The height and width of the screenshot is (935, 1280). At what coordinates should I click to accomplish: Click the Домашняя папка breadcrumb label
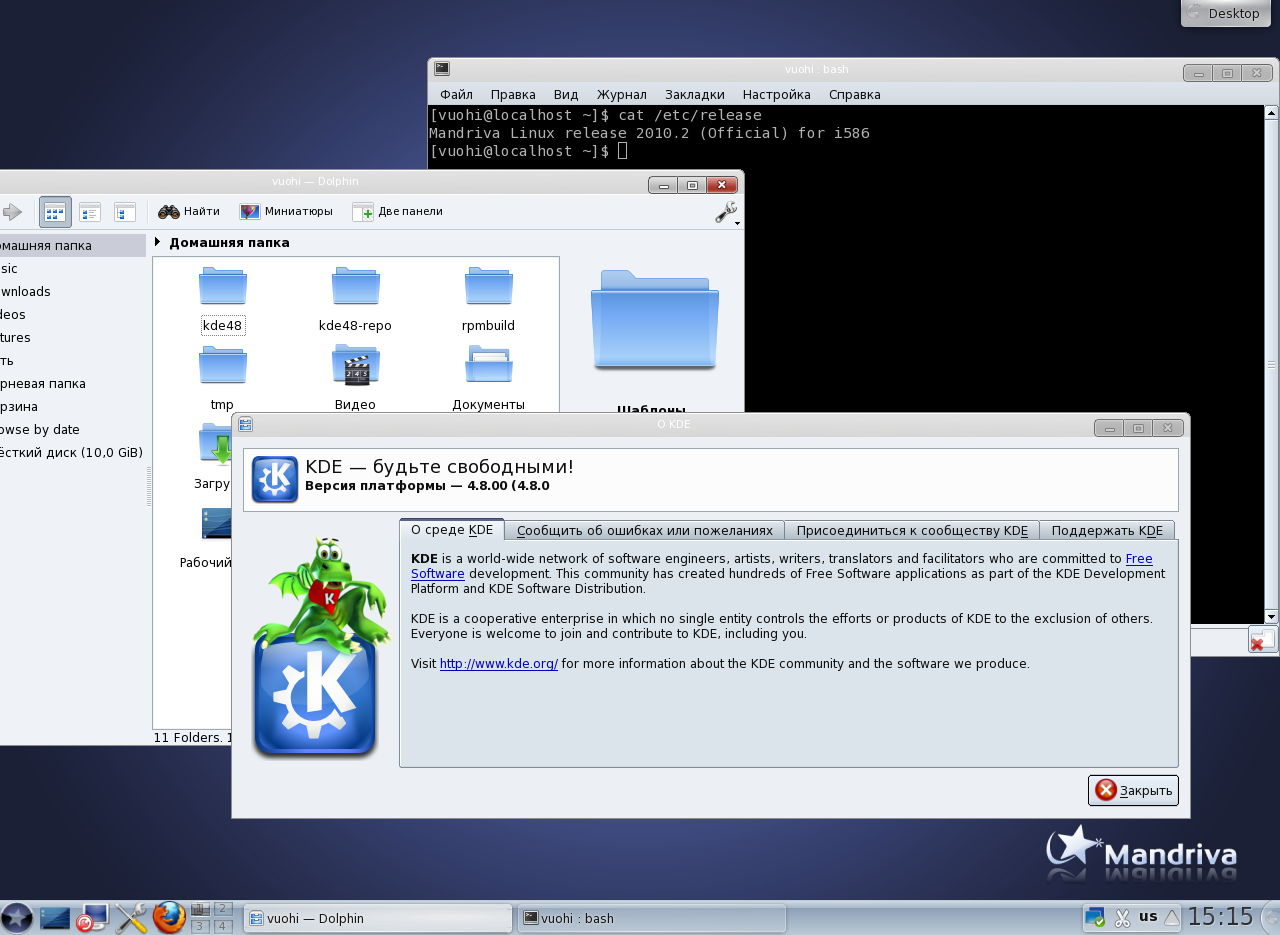coord(229,242)
